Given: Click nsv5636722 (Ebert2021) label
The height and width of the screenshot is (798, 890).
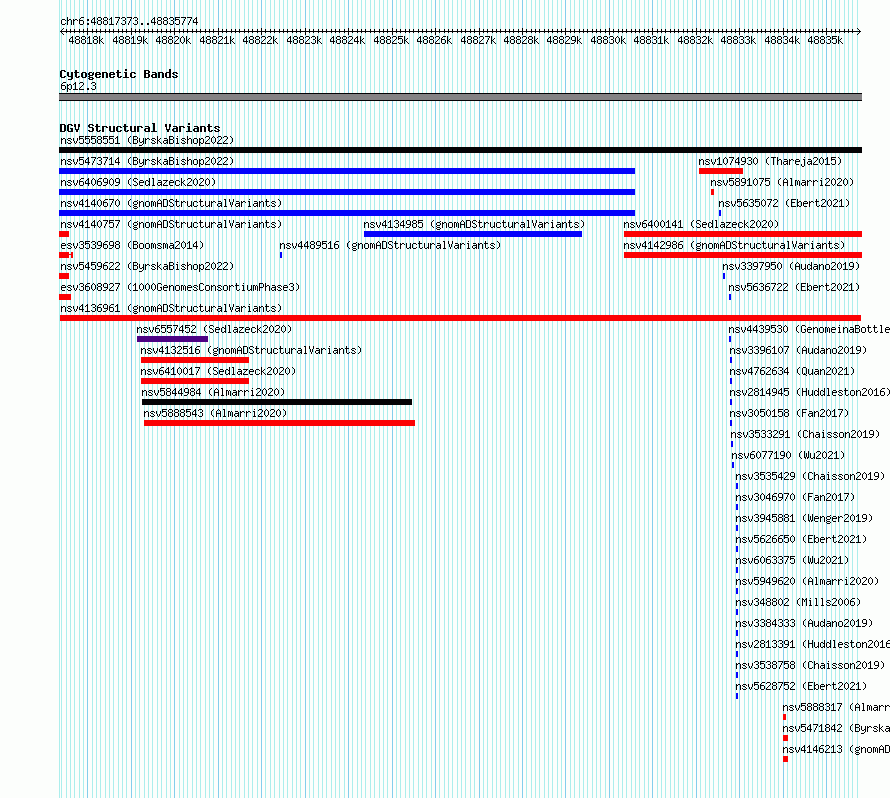Looking at the screenshot, I should [x=794, y=287].
